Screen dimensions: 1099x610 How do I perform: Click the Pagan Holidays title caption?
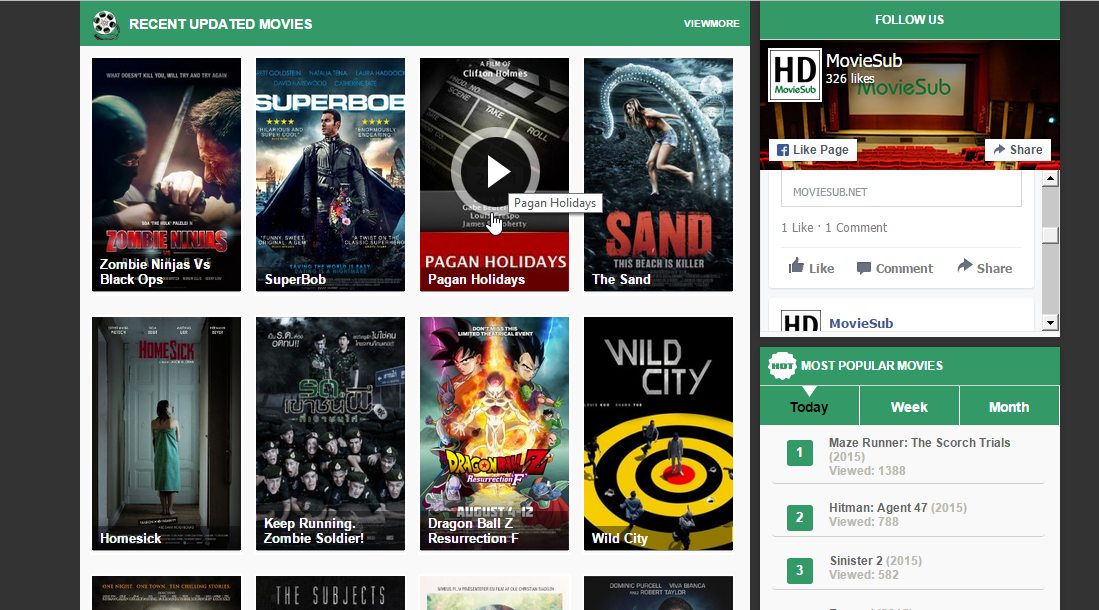[476, 279]
